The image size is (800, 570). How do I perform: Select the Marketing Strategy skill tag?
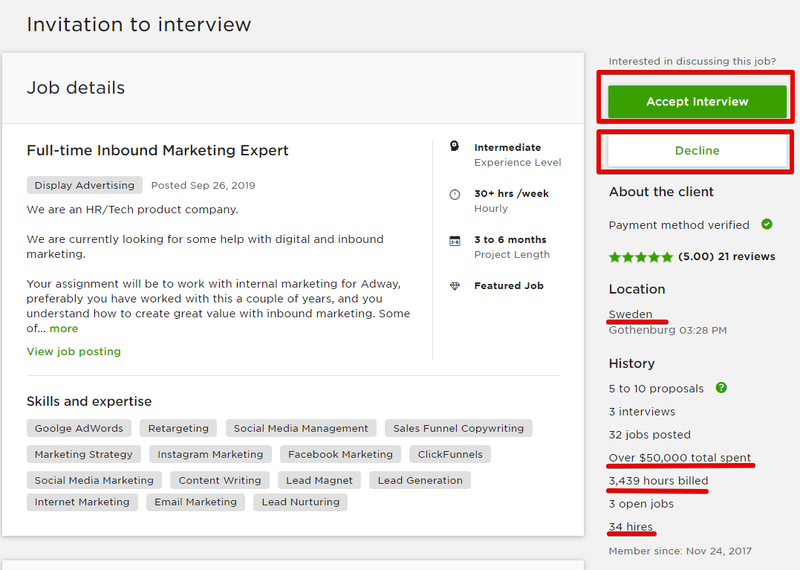[84, 454]
